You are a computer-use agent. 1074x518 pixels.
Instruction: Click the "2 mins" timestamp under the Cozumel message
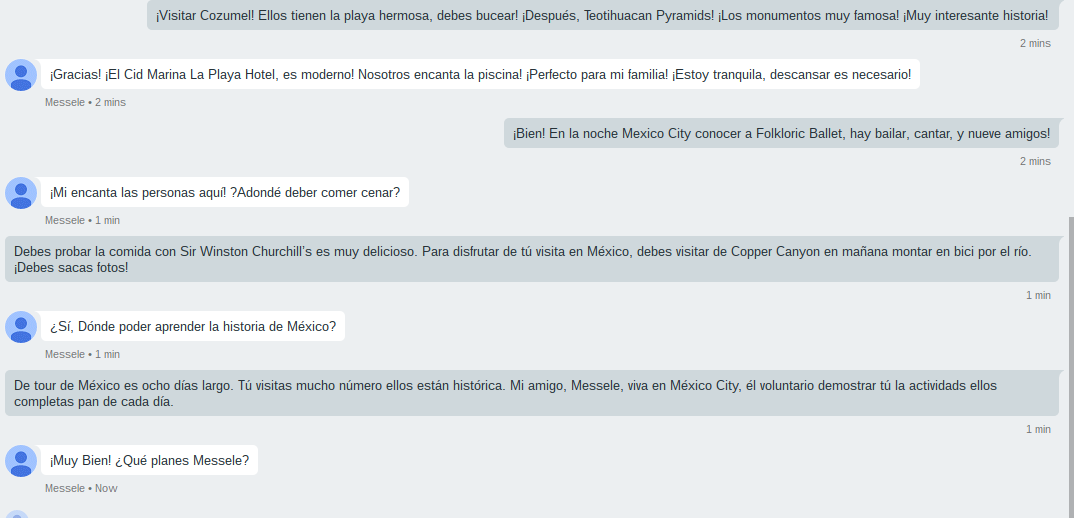click(x=1035, y=43)
